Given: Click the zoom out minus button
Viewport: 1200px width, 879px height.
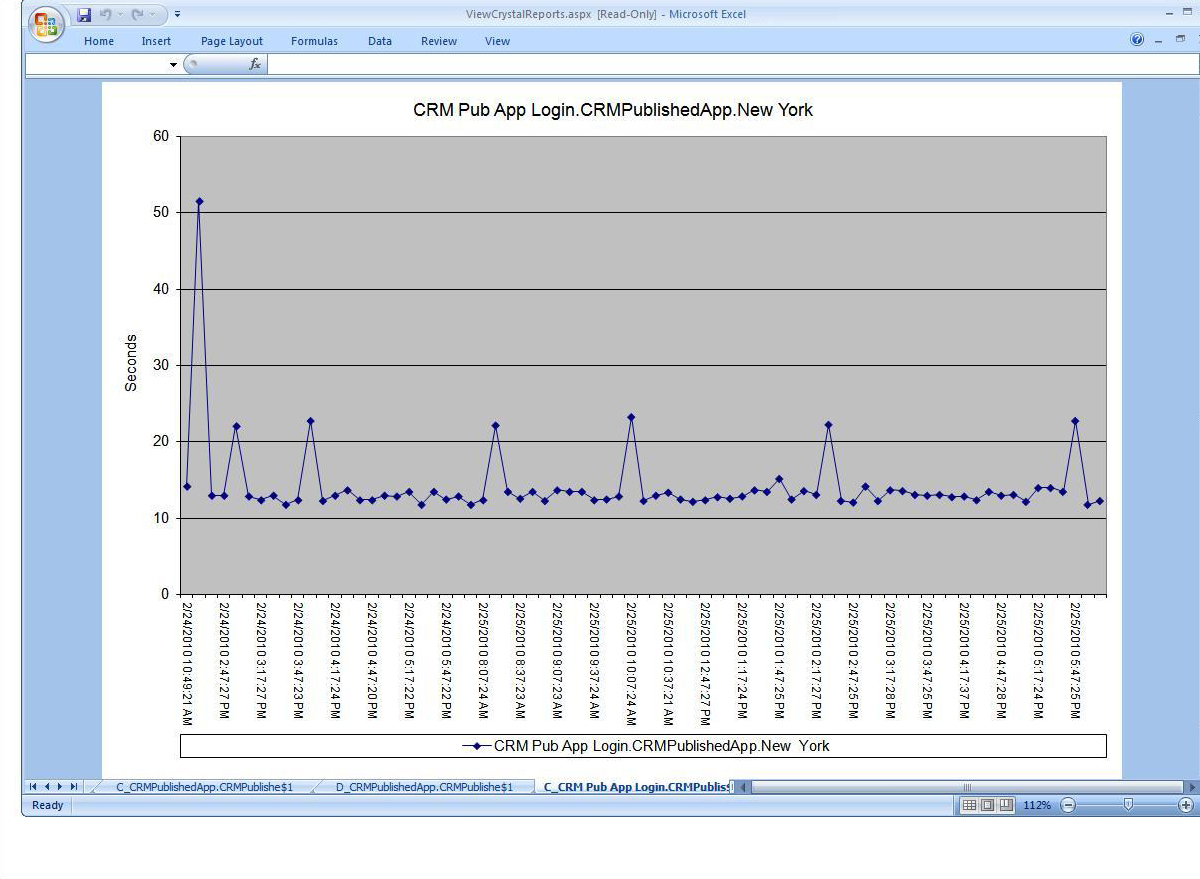Looking at the screenshot, I should [x=1067, y=805].
